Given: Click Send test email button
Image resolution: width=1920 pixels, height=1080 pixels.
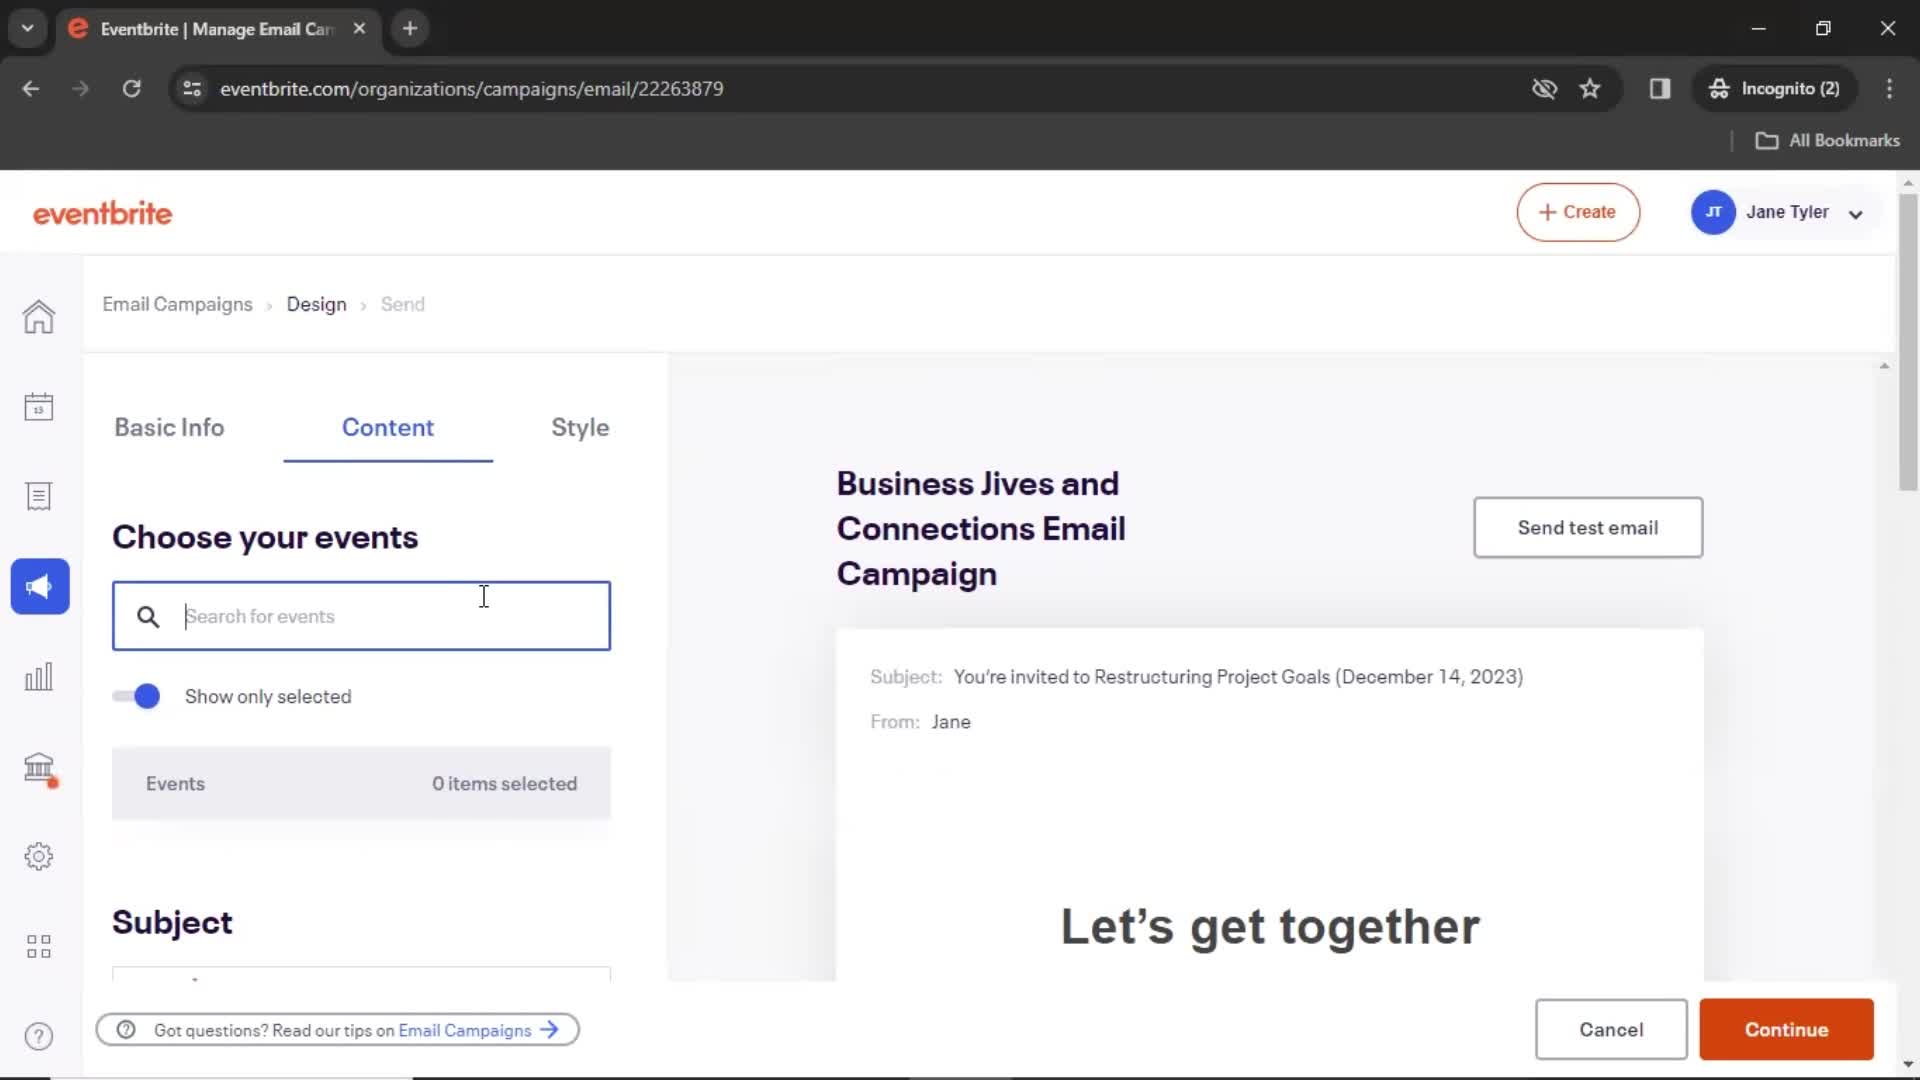Looking at the screenshot, I should pyautogui.click(x=1588, y=527).
